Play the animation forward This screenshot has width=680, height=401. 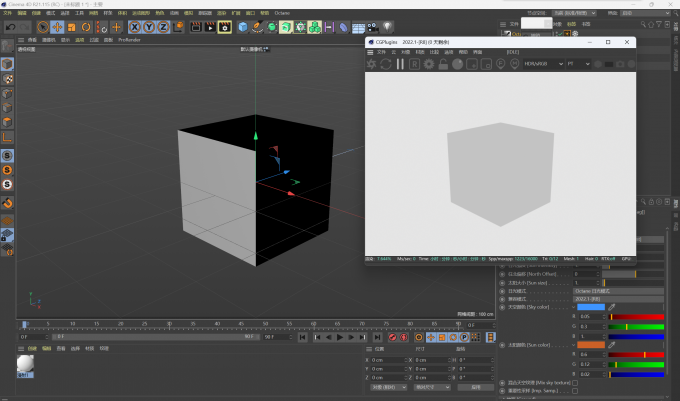pos(340,337)
